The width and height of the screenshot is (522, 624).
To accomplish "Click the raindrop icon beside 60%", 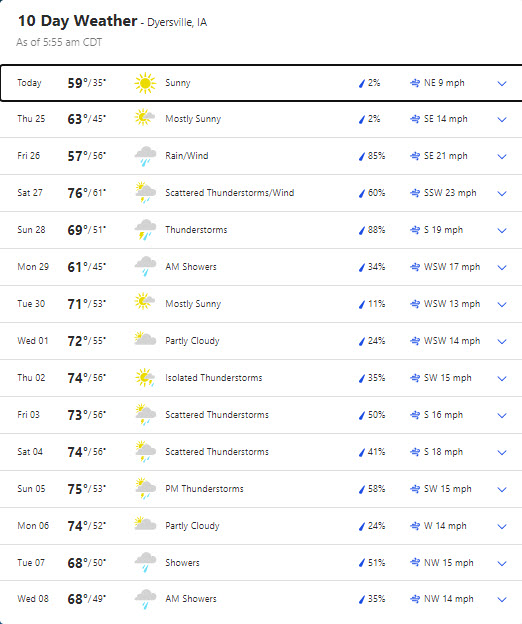I will pyautogui.click(x=362, y=193).
